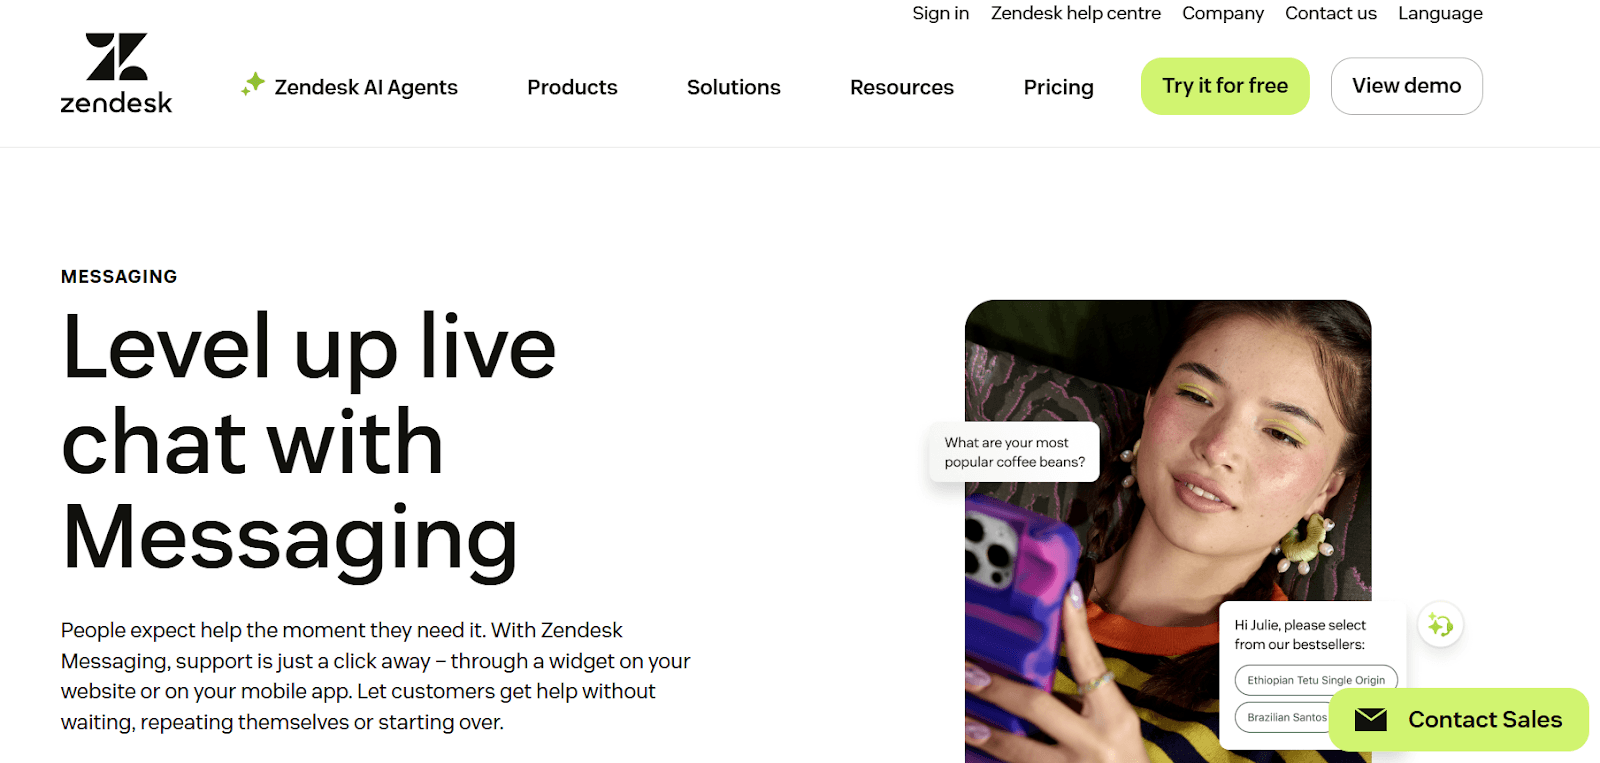Click the Contact Sales button
This screenshot has height=763, width=1600.
pyautogui.click(x=1459, y=719)
